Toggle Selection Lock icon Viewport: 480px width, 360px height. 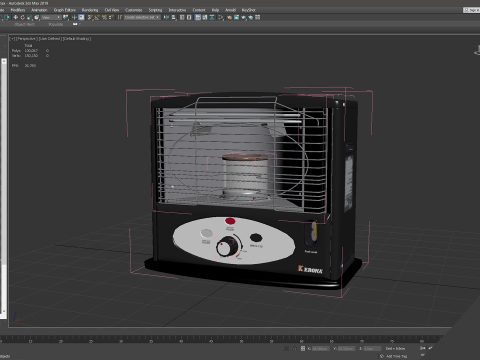[295, 349]
